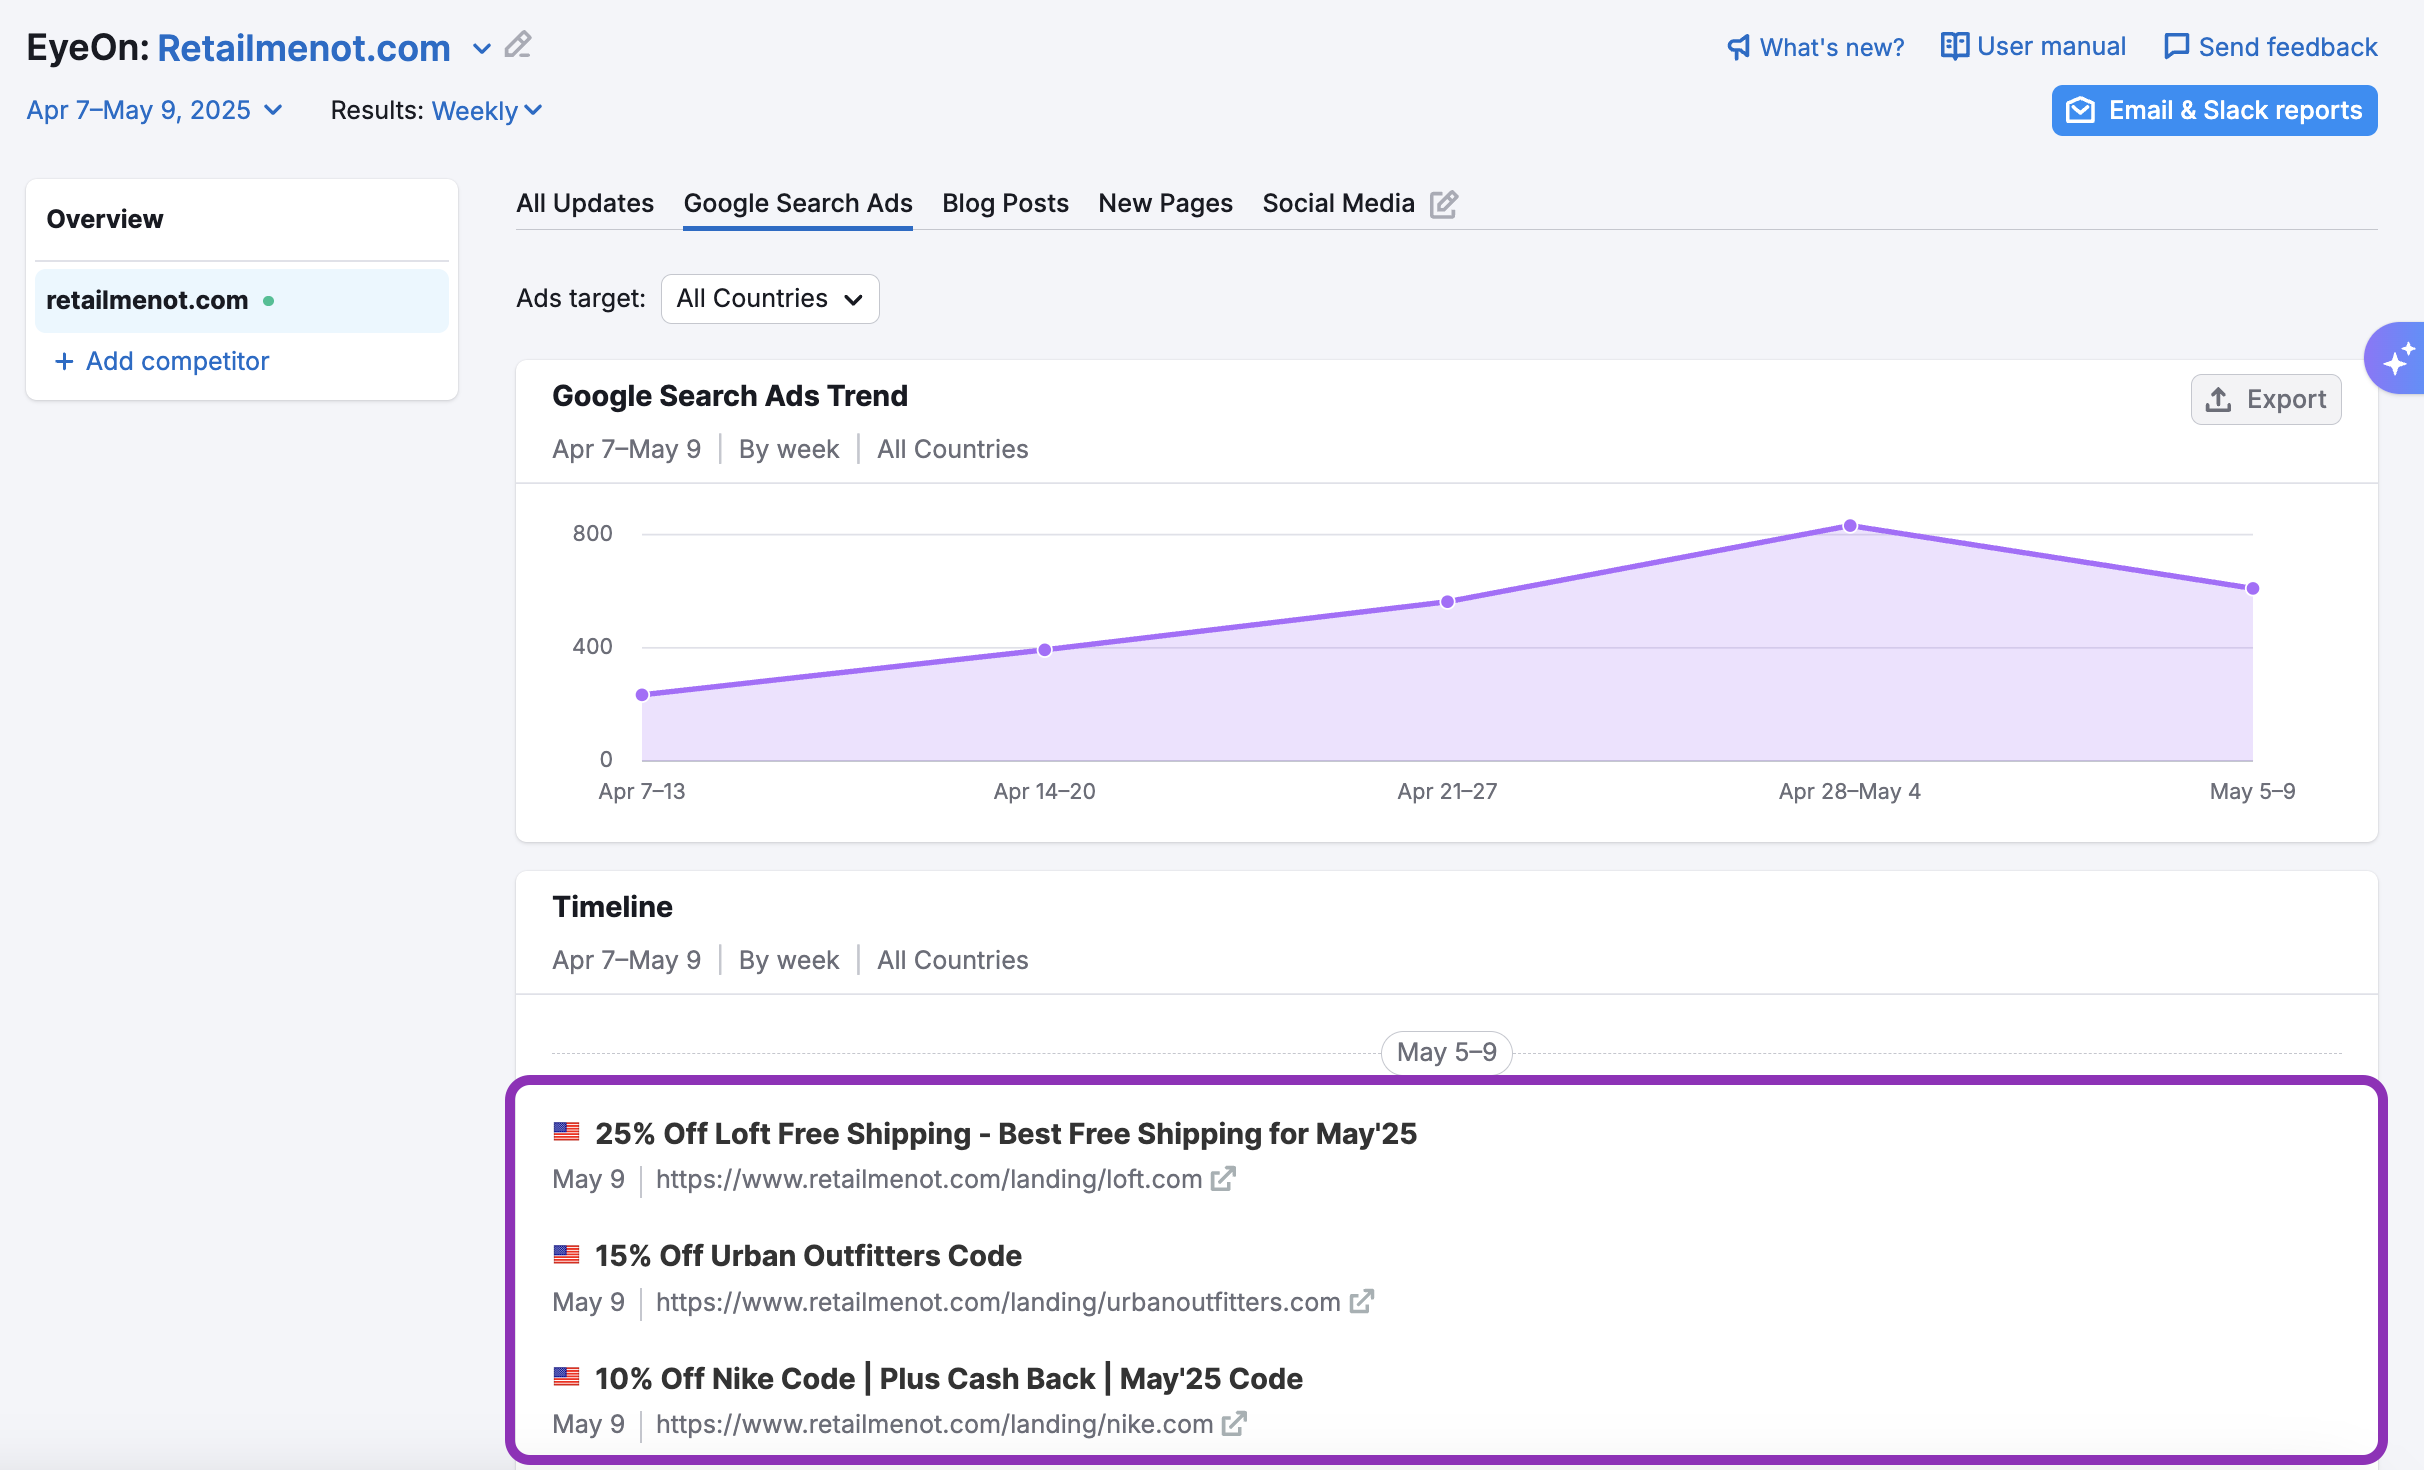
Task: Open the All Countries ads target dropdown
Action: pos(769,299)
